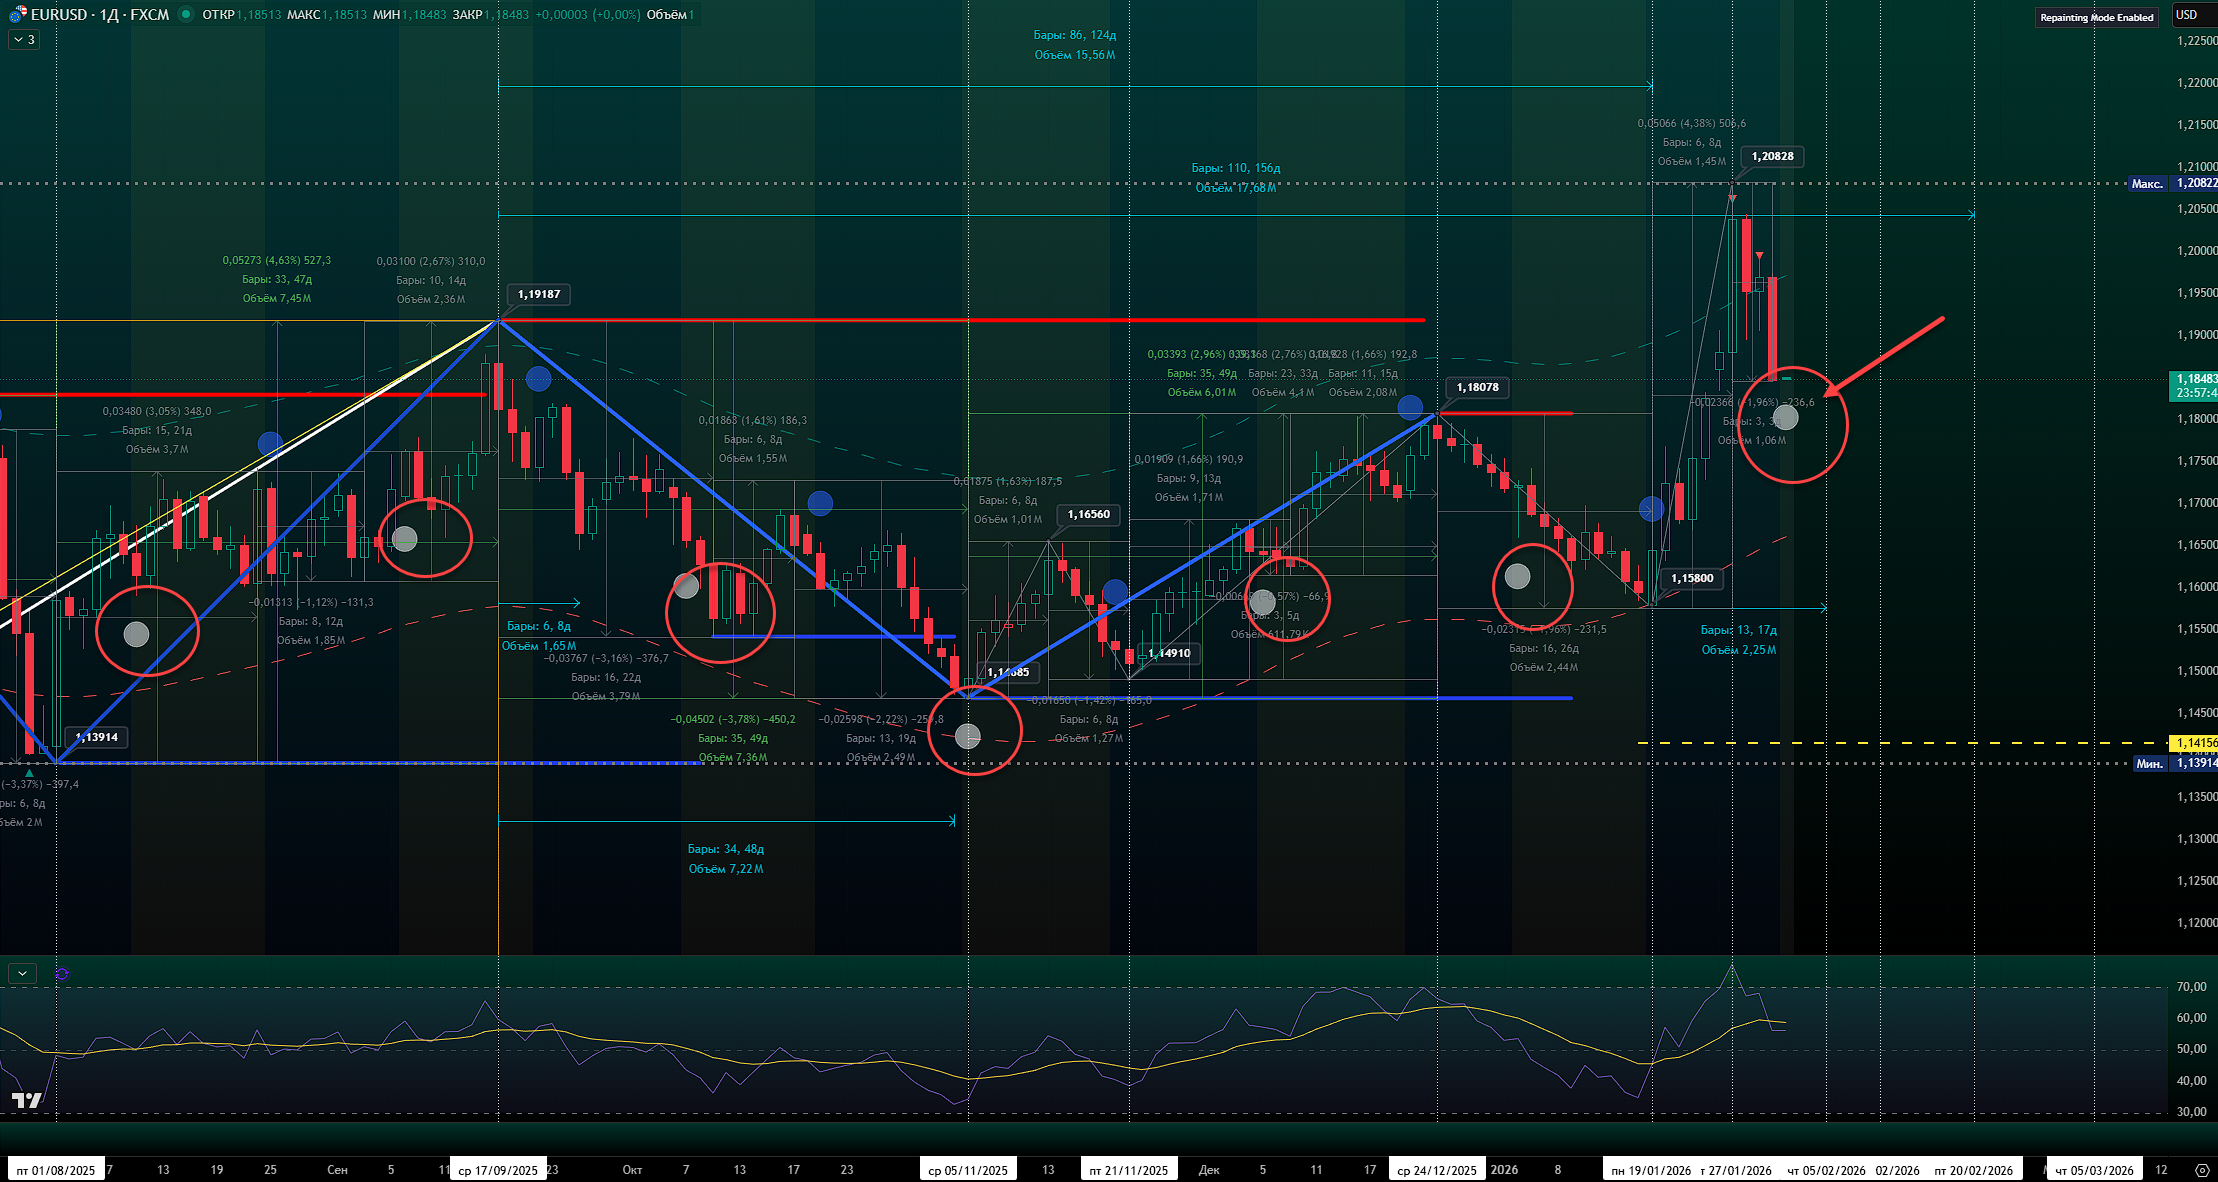Select the ср 05/11/2025 date marker

point(967,1170)
